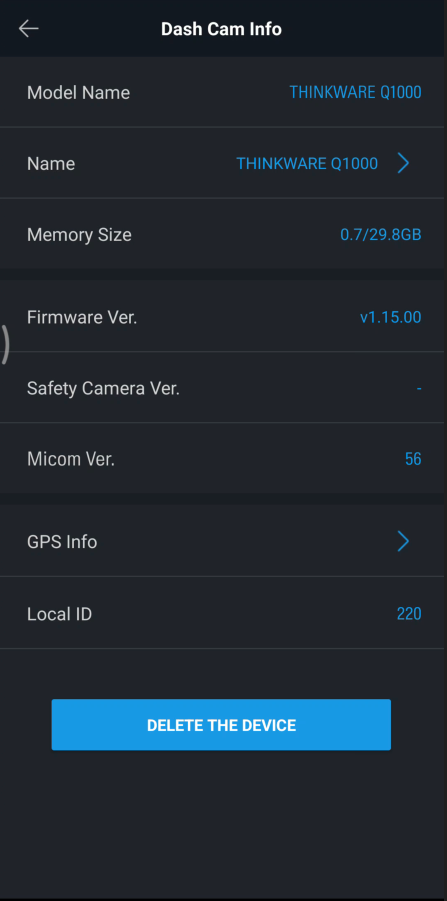
Task: Tap the DELETE THE DEVICE button
Action: tap(221, 725)
